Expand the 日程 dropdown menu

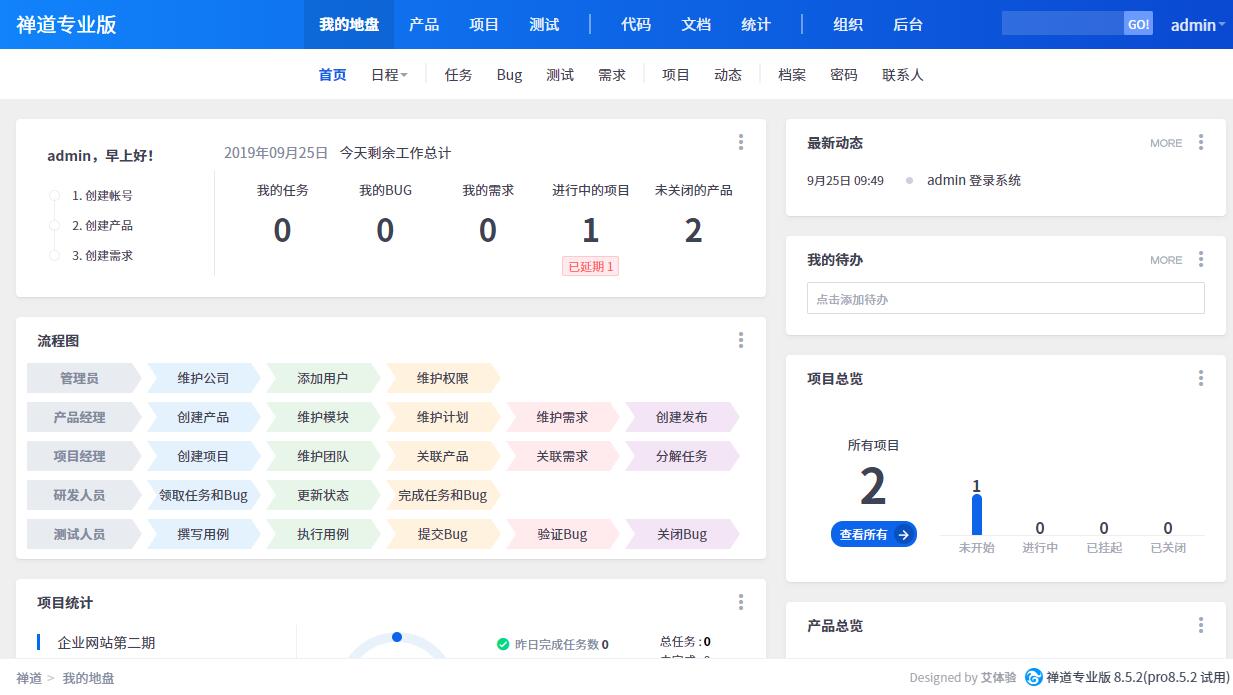pos(389,75)
